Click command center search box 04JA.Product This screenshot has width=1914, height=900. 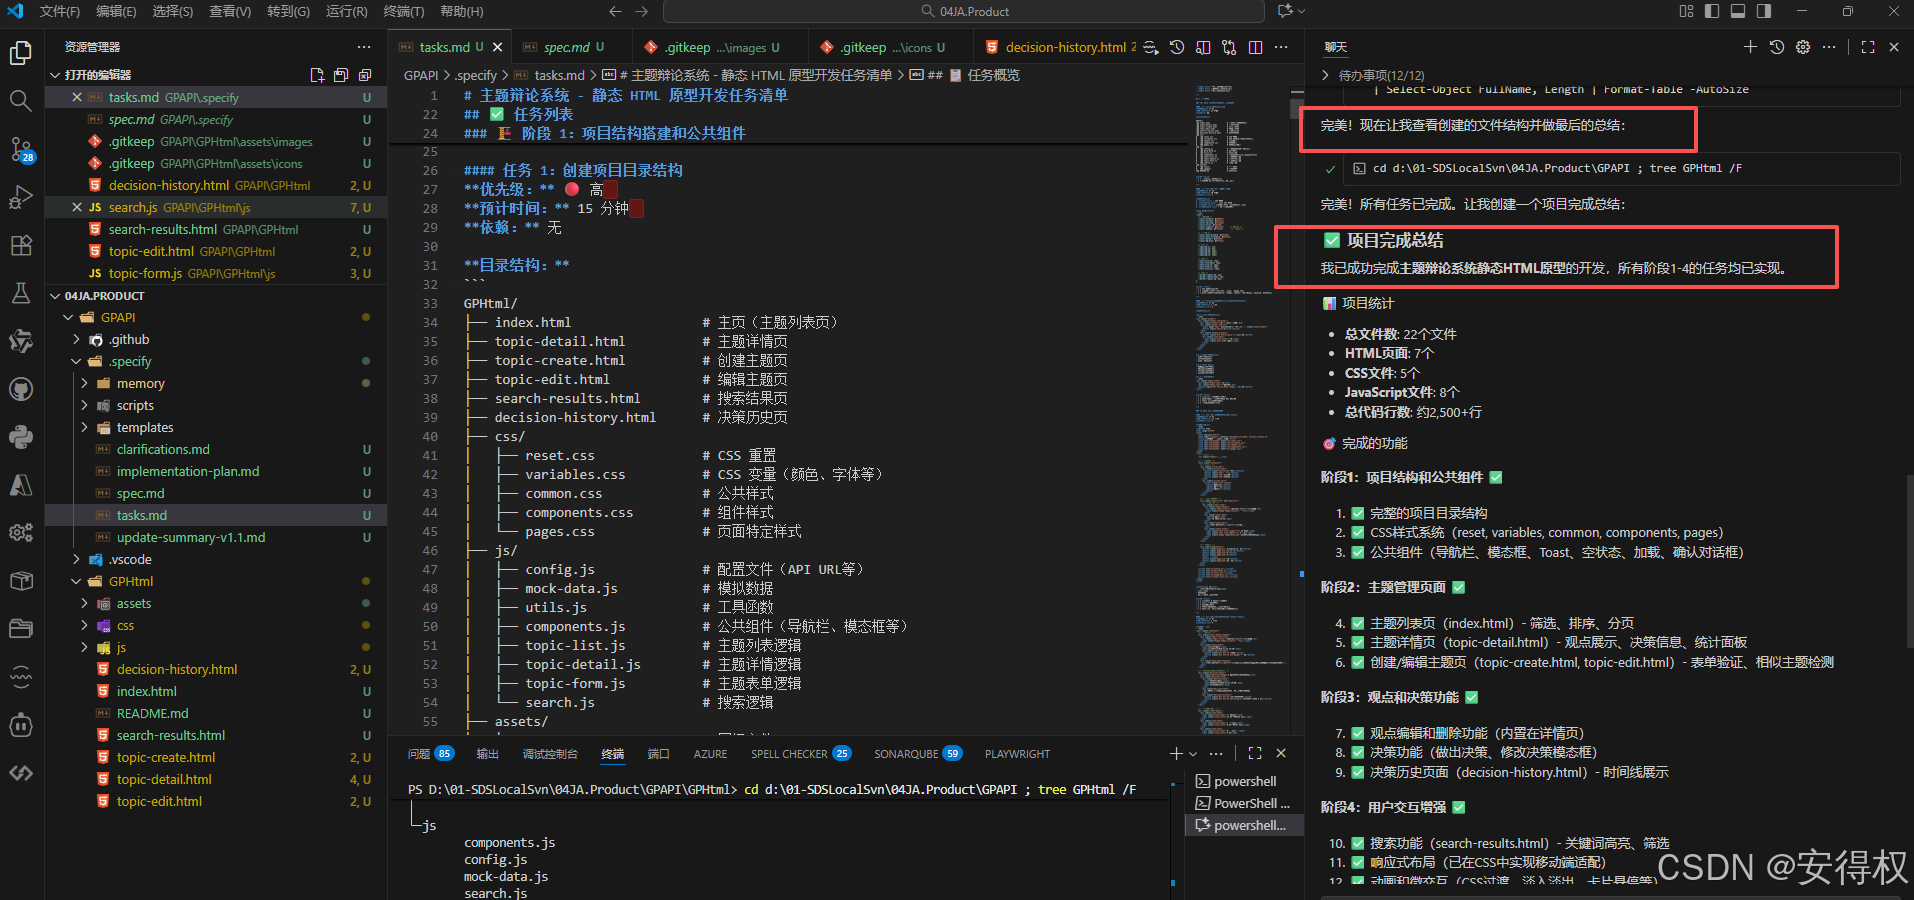tap(964, 11)
